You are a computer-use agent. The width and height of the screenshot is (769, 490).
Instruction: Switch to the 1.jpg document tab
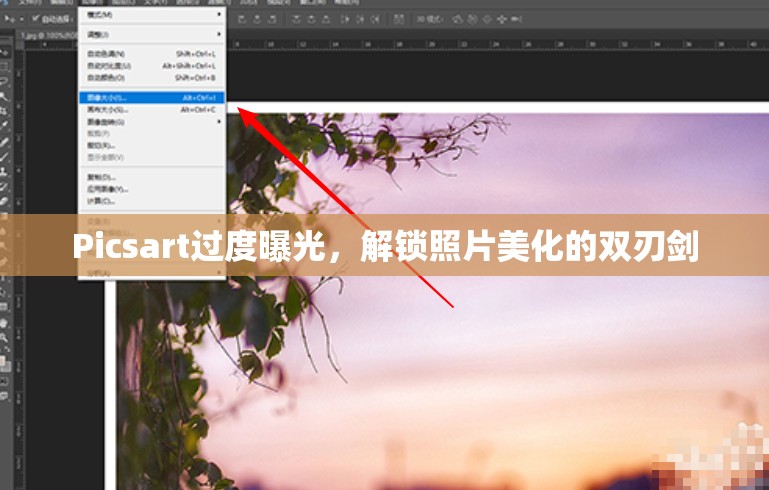tap(49, 35)
